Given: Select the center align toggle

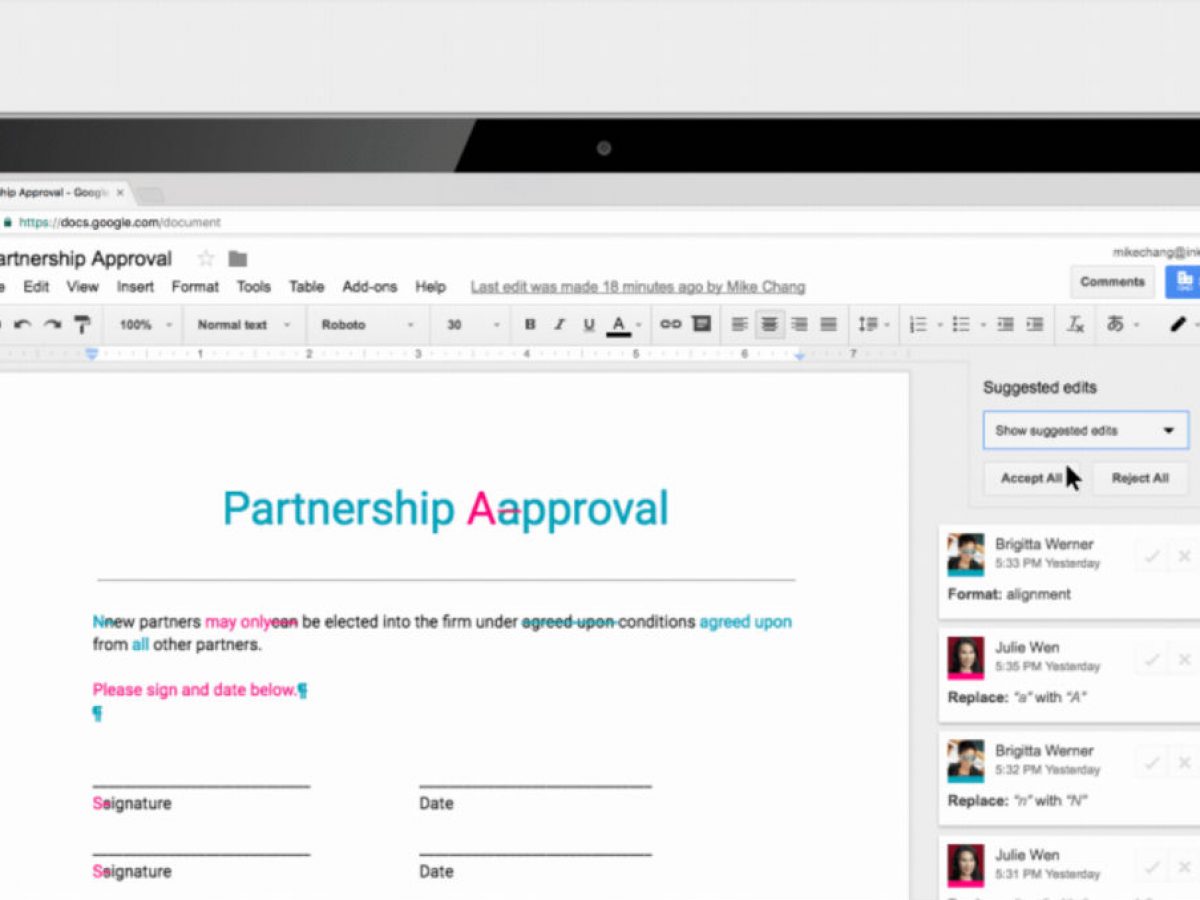Looking at the screenshot, I should point(769,324).
